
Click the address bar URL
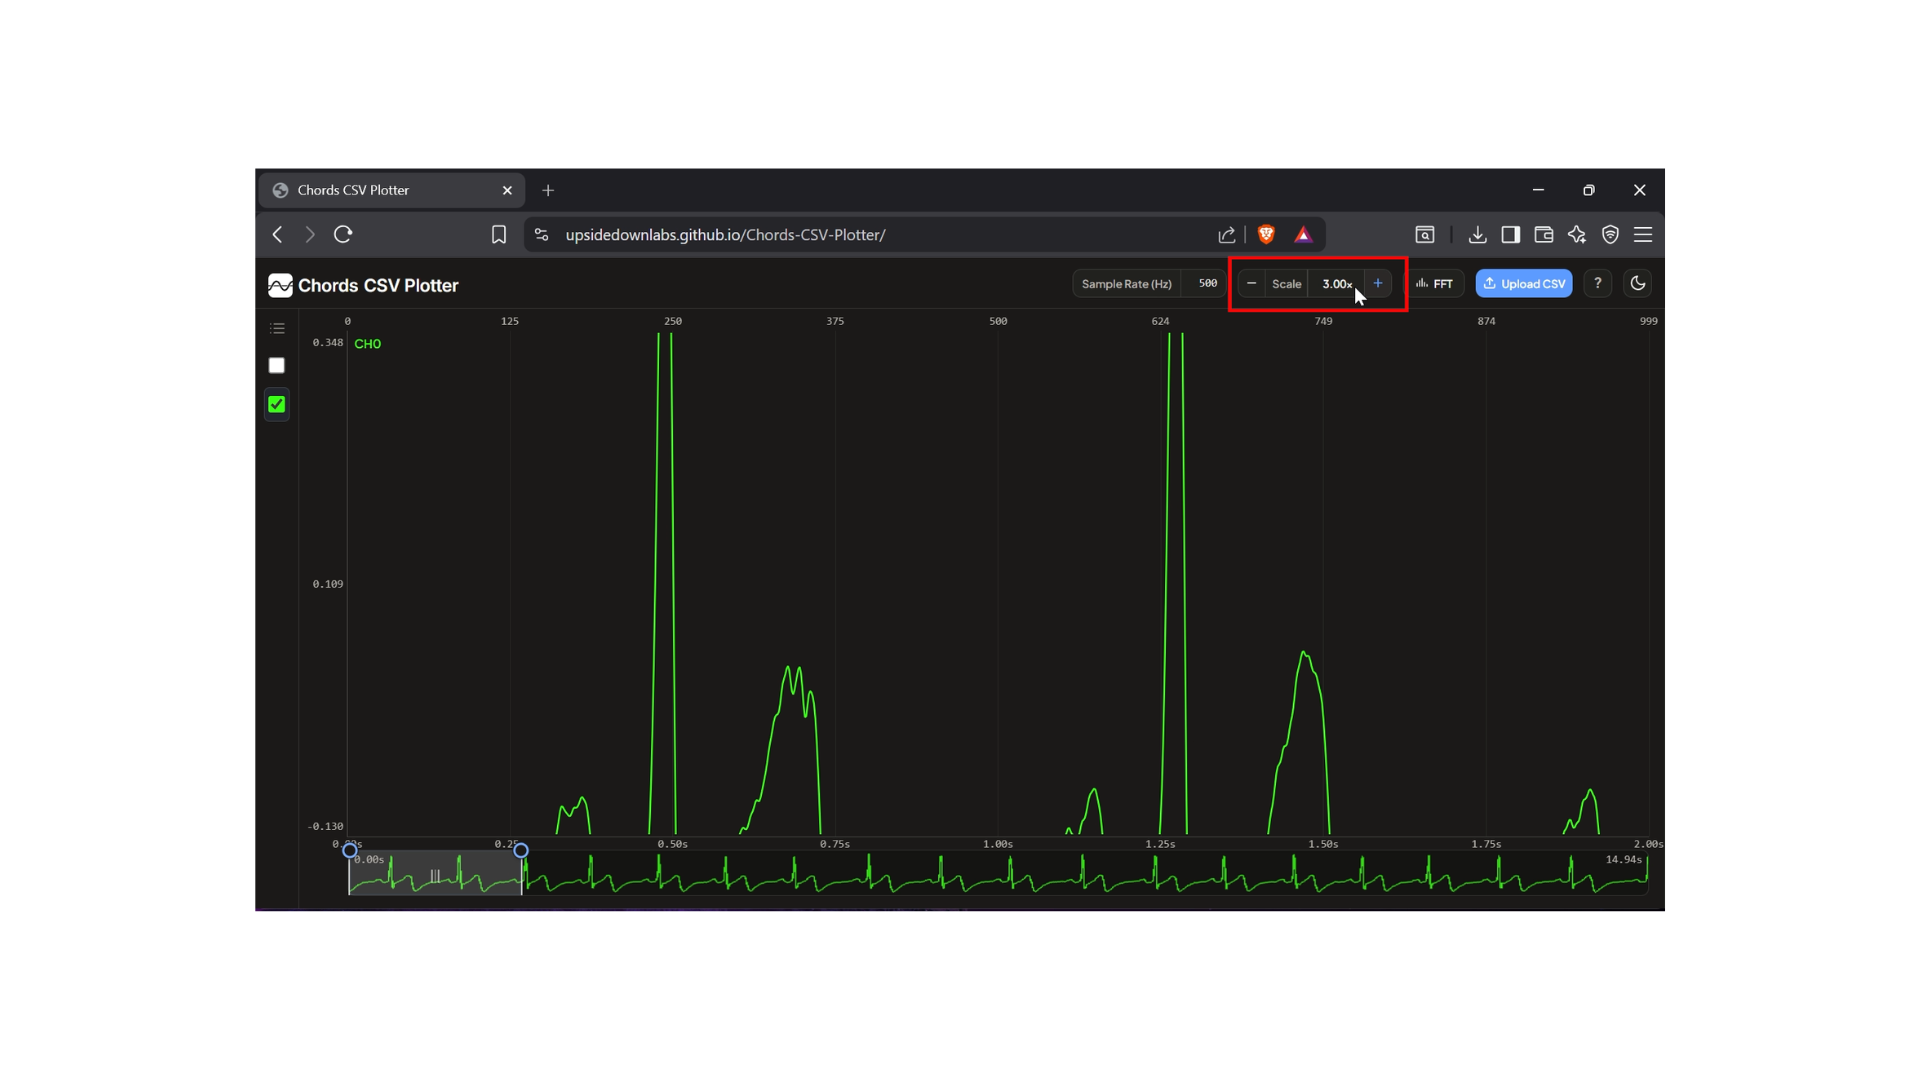pos(725,235)
